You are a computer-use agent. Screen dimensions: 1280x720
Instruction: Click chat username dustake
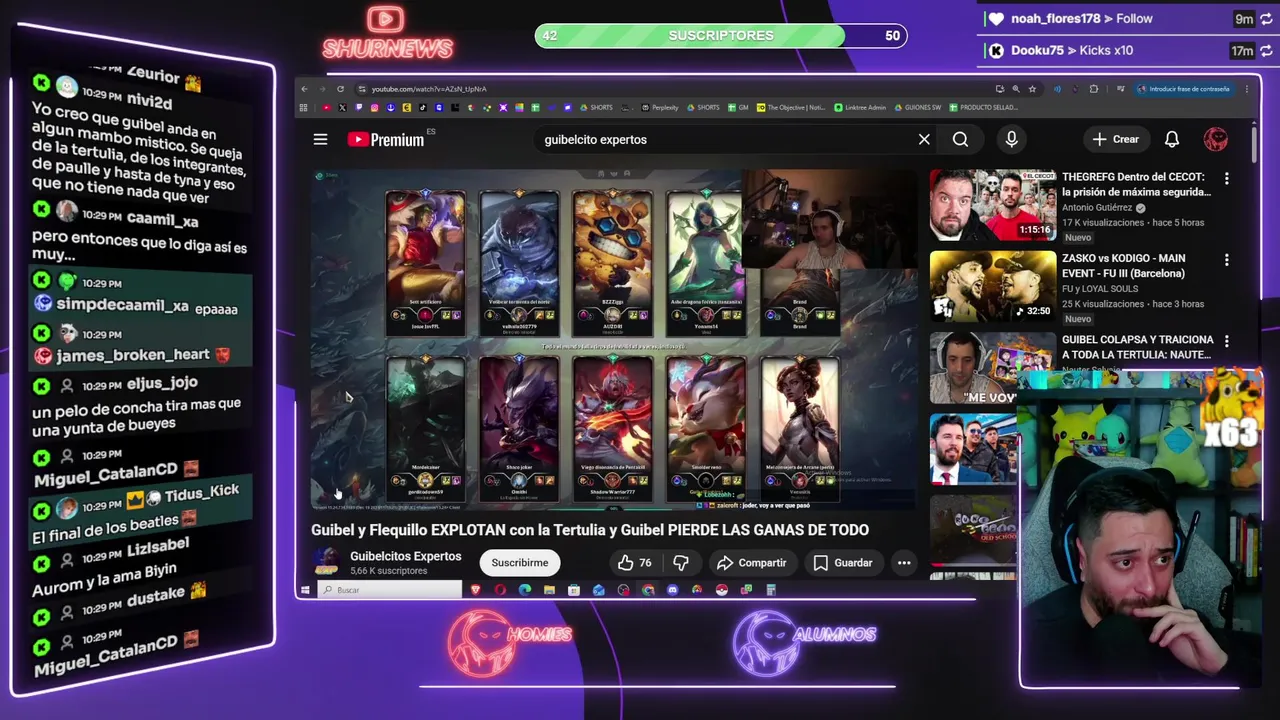[x=156, y=595]
